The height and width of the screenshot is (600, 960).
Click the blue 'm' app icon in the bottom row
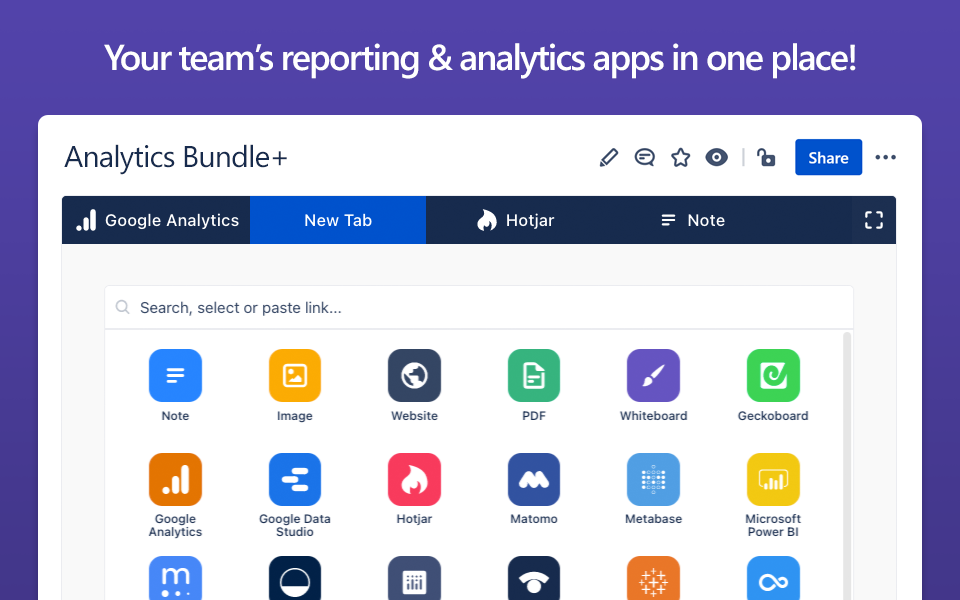tap(175, 578)
